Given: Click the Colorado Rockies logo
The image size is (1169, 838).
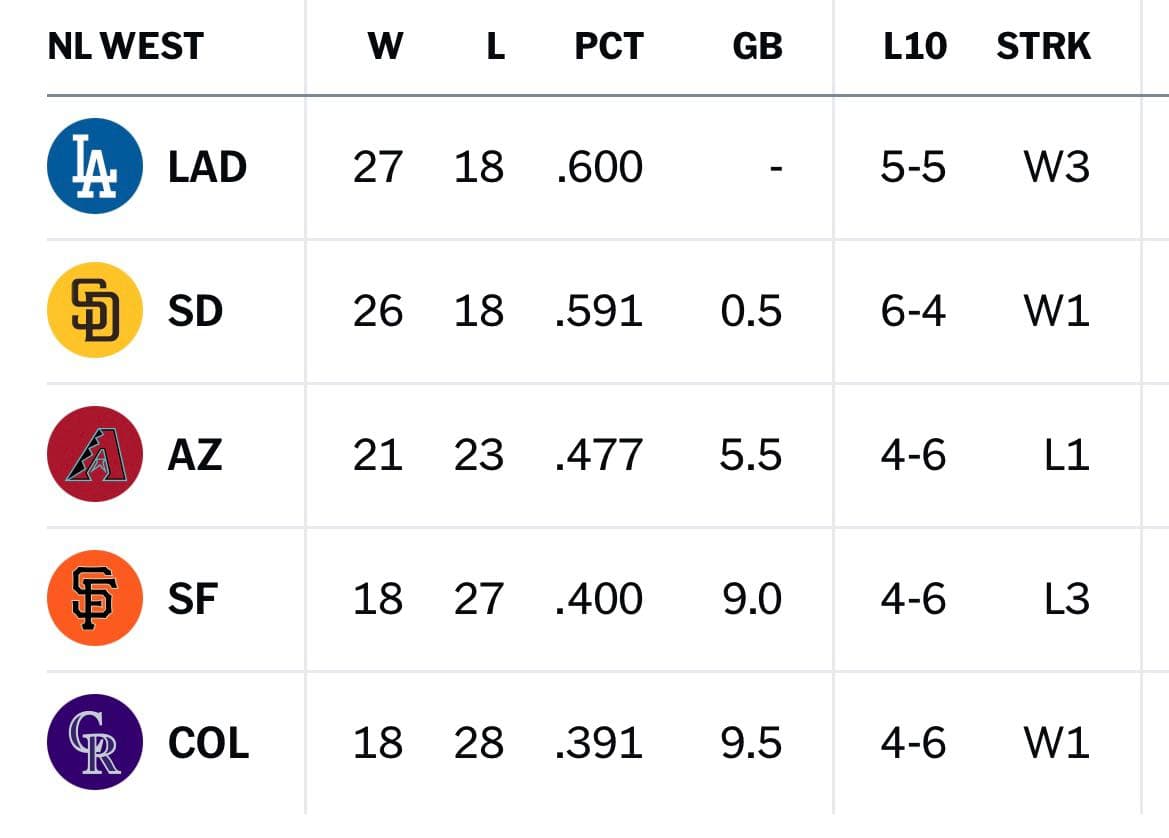Looking at the screenshot, I should click(x=95, y=742).
